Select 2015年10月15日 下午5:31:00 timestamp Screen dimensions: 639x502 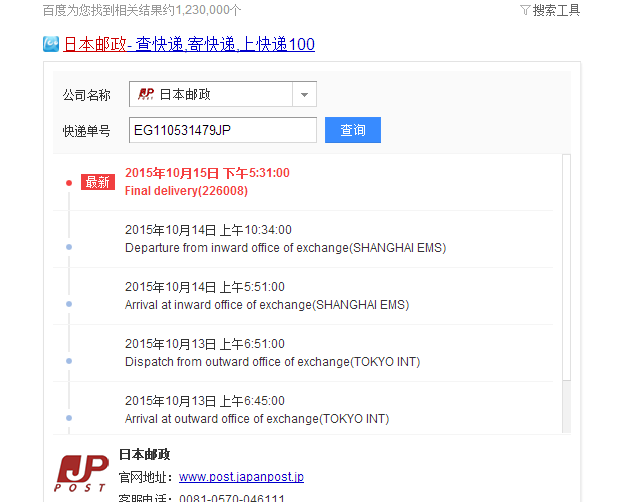click(x=207, y=173)
